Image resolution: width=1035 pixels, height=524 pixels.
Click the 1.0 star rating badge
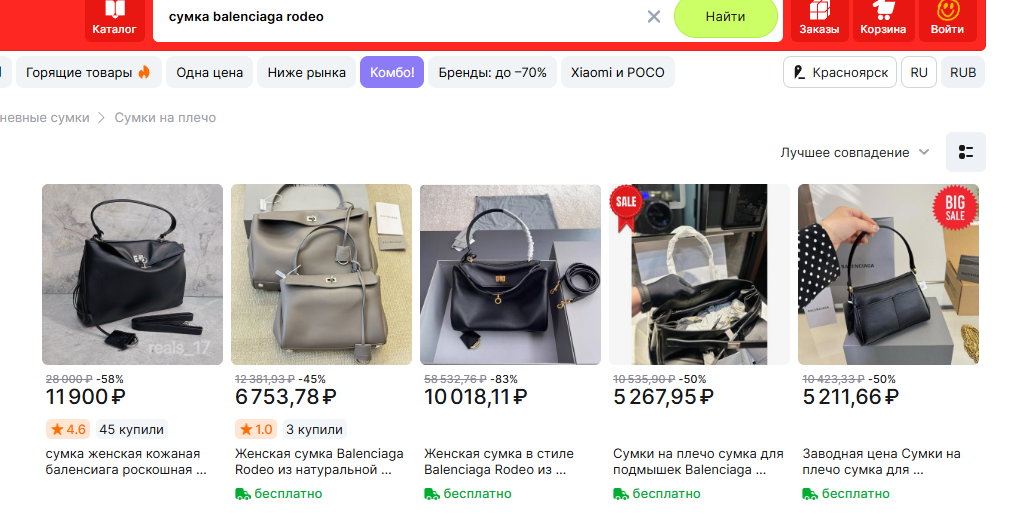pos(255,430)
